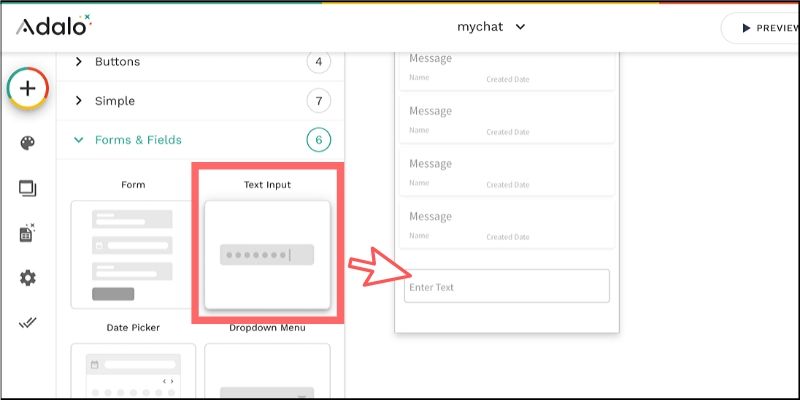Image resolution: width=800 pixels, height=400 pixels.
Task: Select the Text Input component thumbnail
Action: pyautogui.click(x=267, y=255)
